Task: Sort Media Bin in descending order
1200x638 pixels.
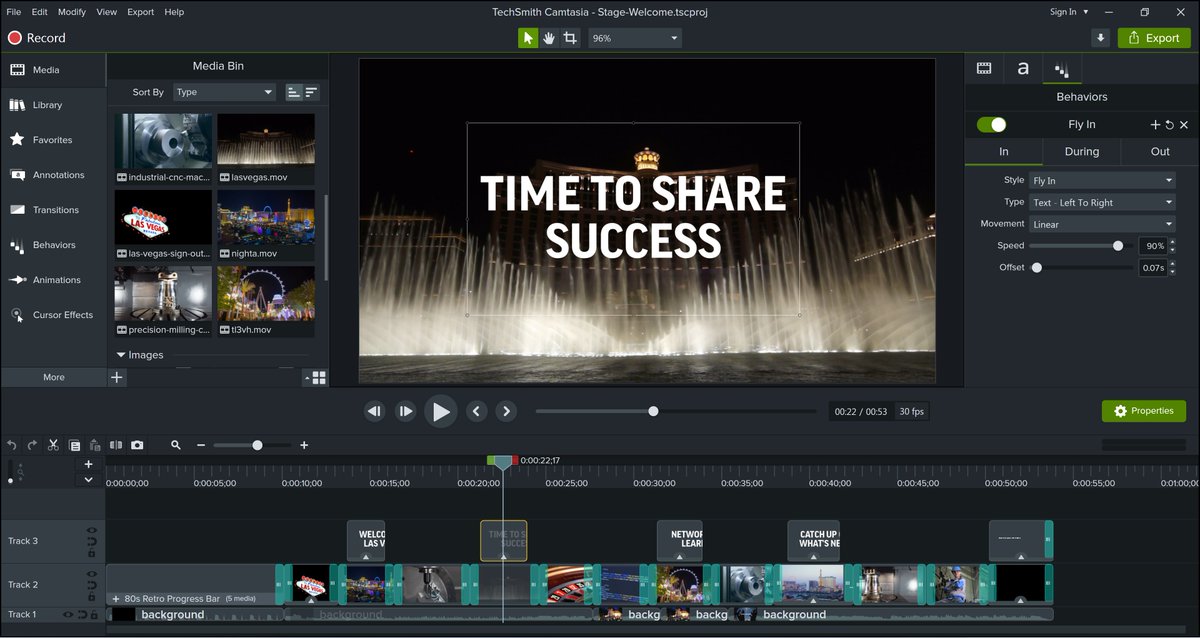Action: tap(312, 92)
